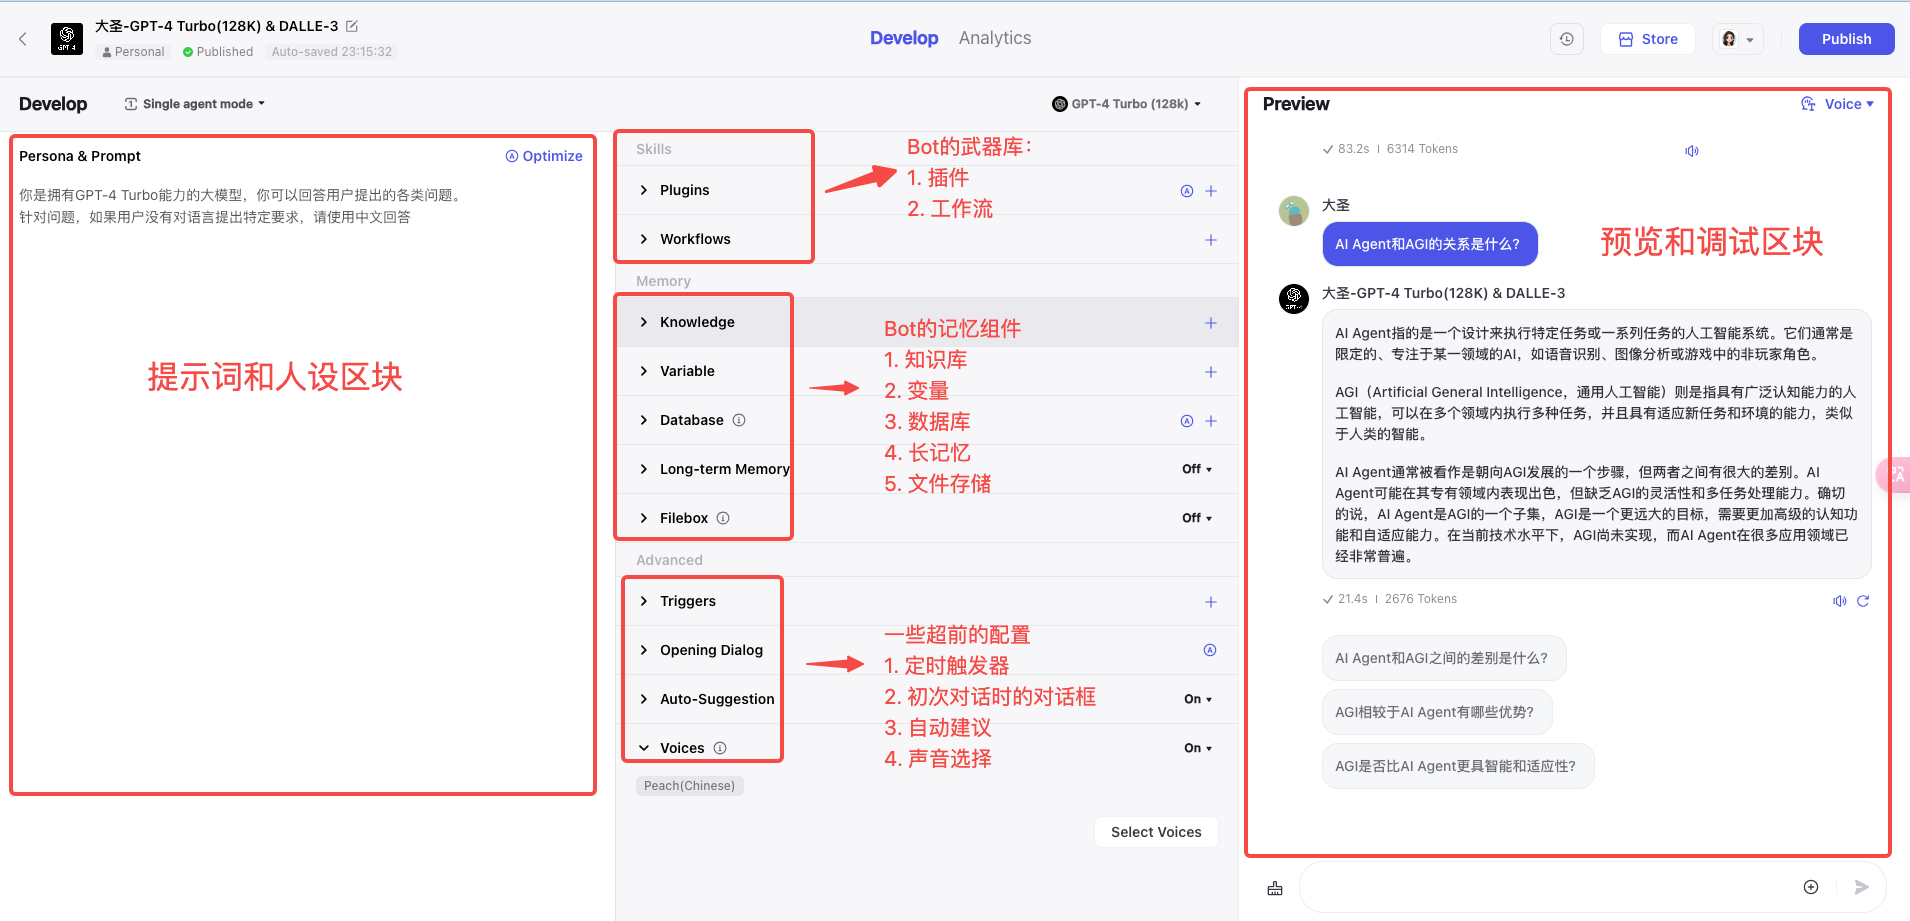
Task: Toggle Filebox Off dropdown
Action: click(1197, 518)
